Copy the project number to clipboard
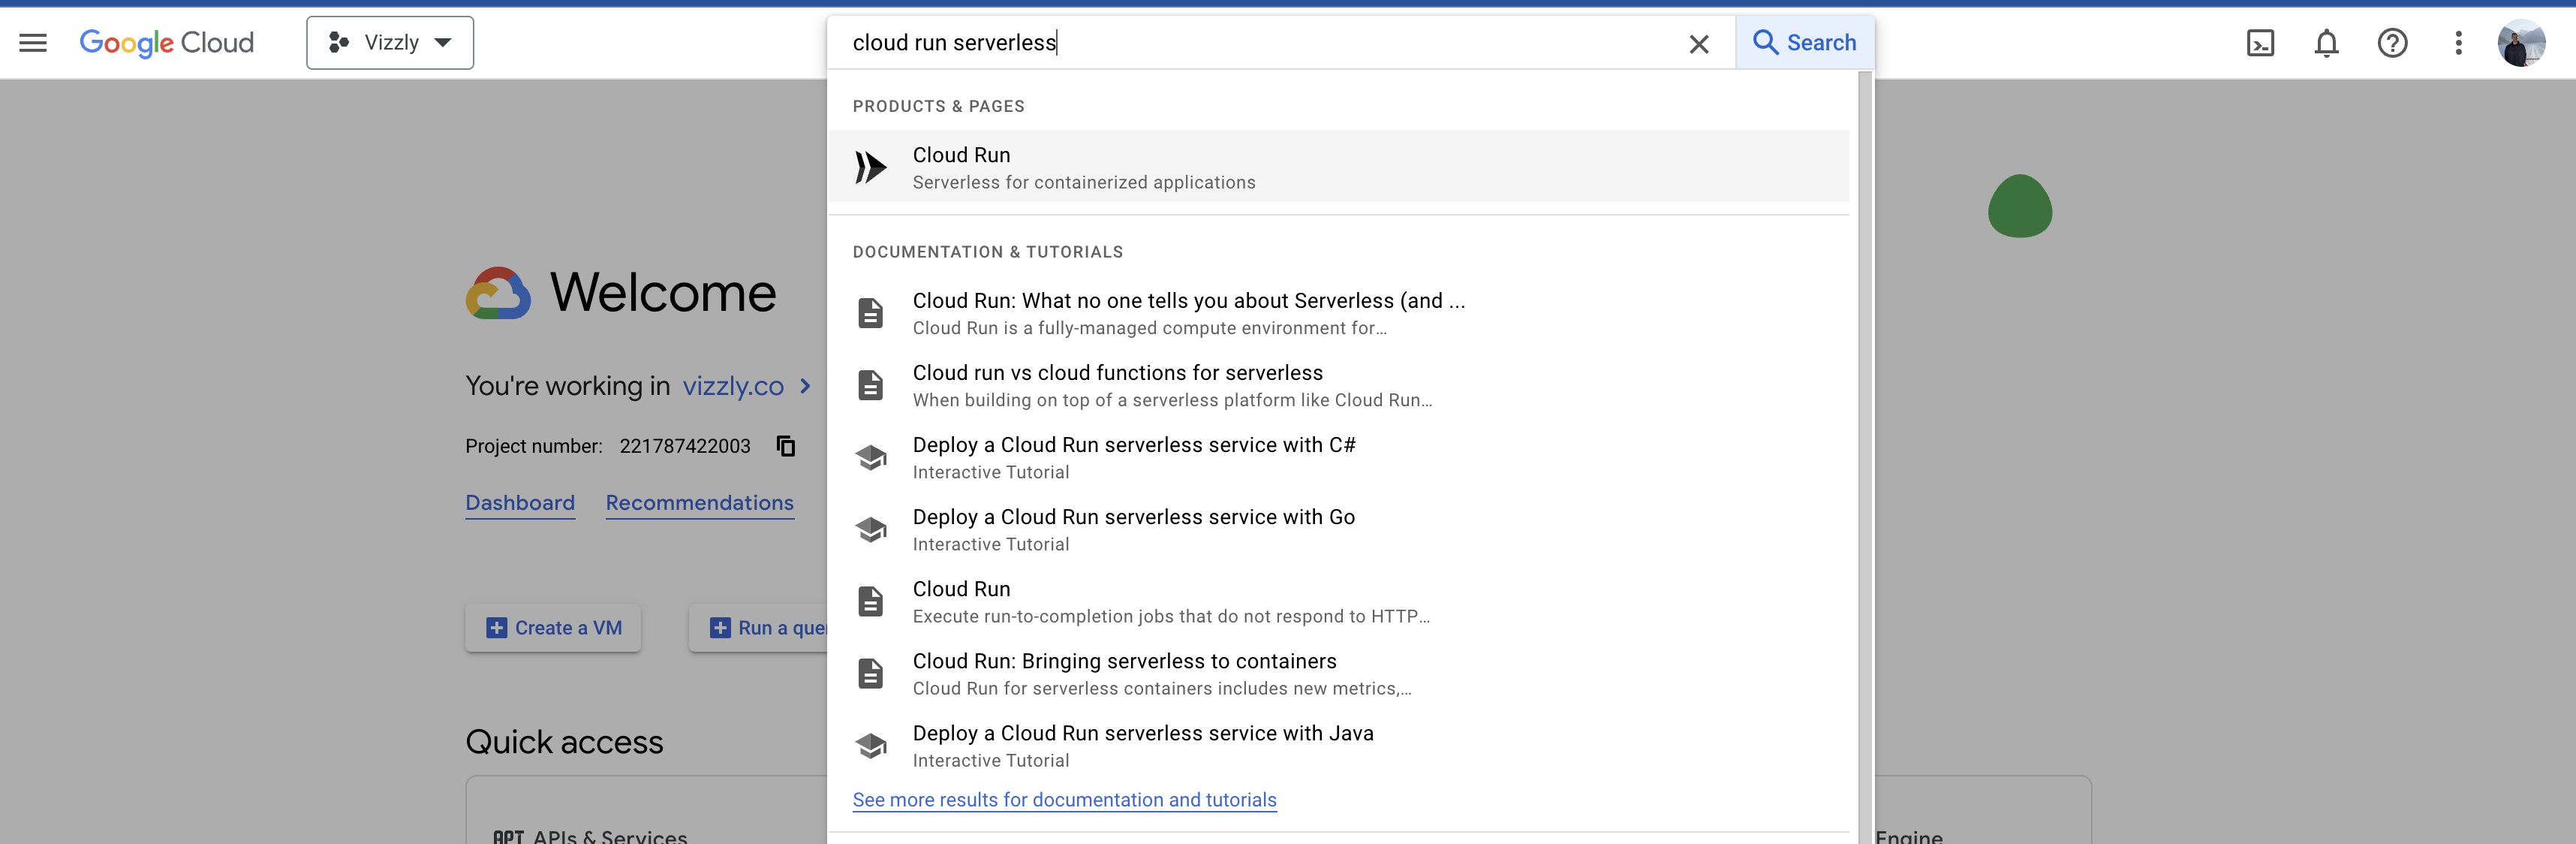Viewport: 2576px width, 844px height. (786, 446)
